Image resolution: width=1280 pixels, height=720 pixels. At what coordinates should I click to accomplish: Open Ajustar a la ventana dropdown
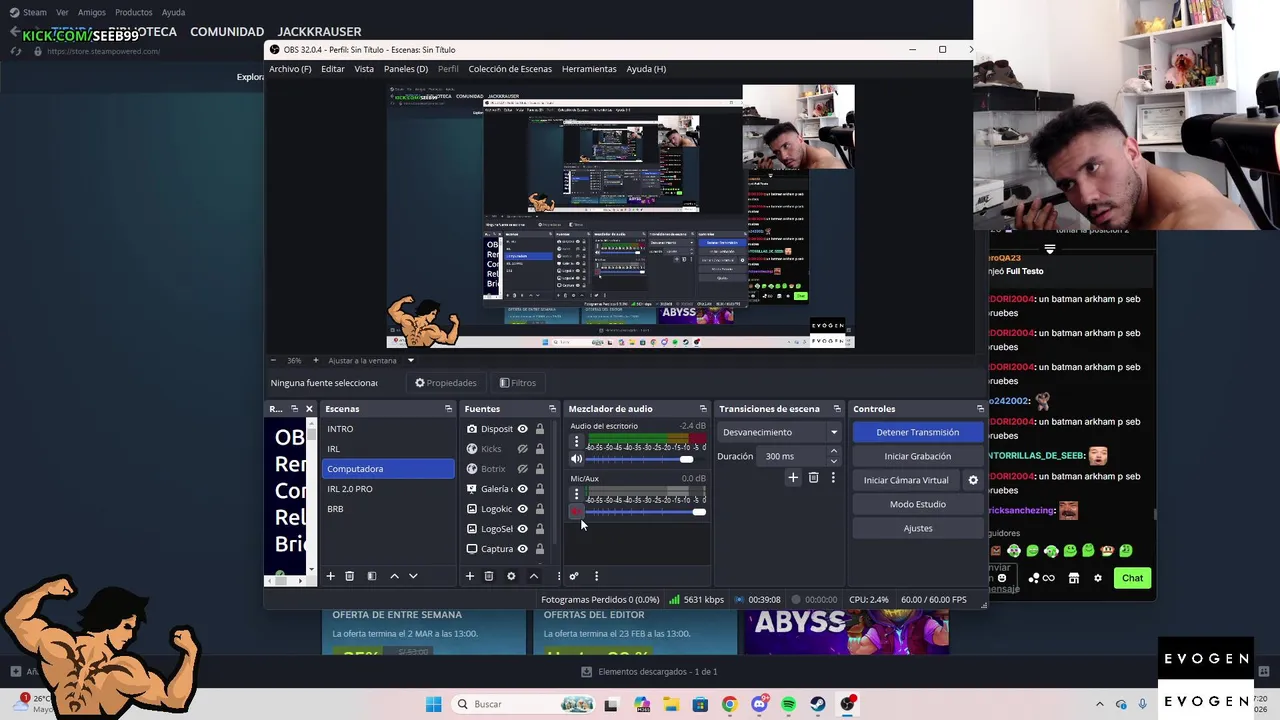pyautogui.click(x=410, y=360)
